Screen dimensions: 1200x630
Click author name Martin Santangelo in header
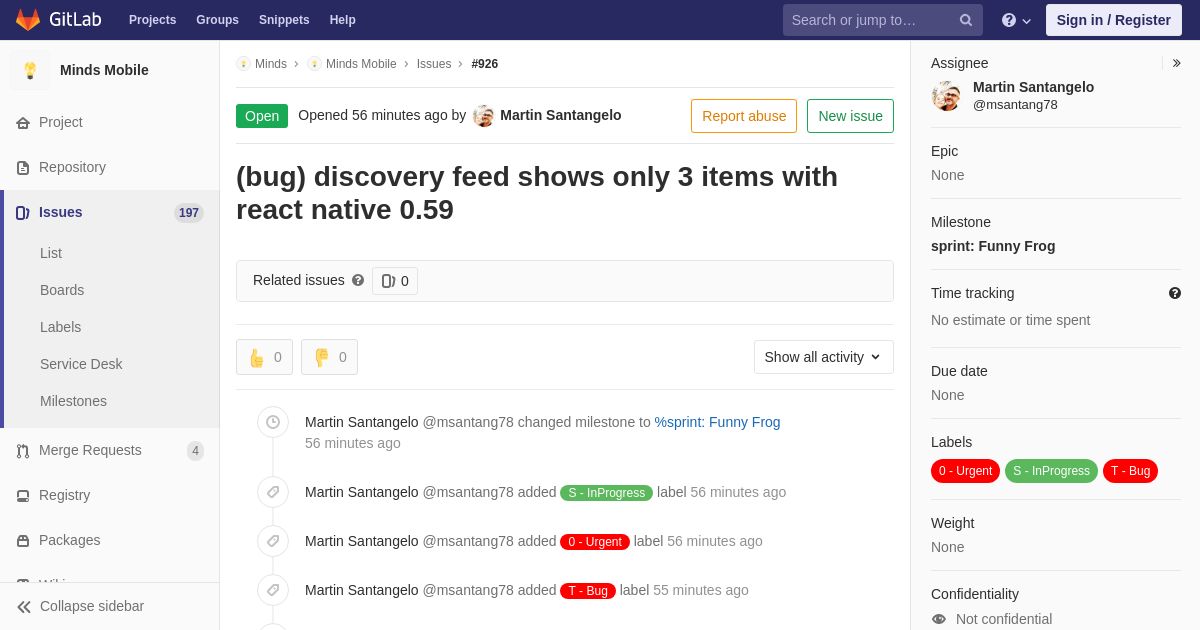(561, 115)
